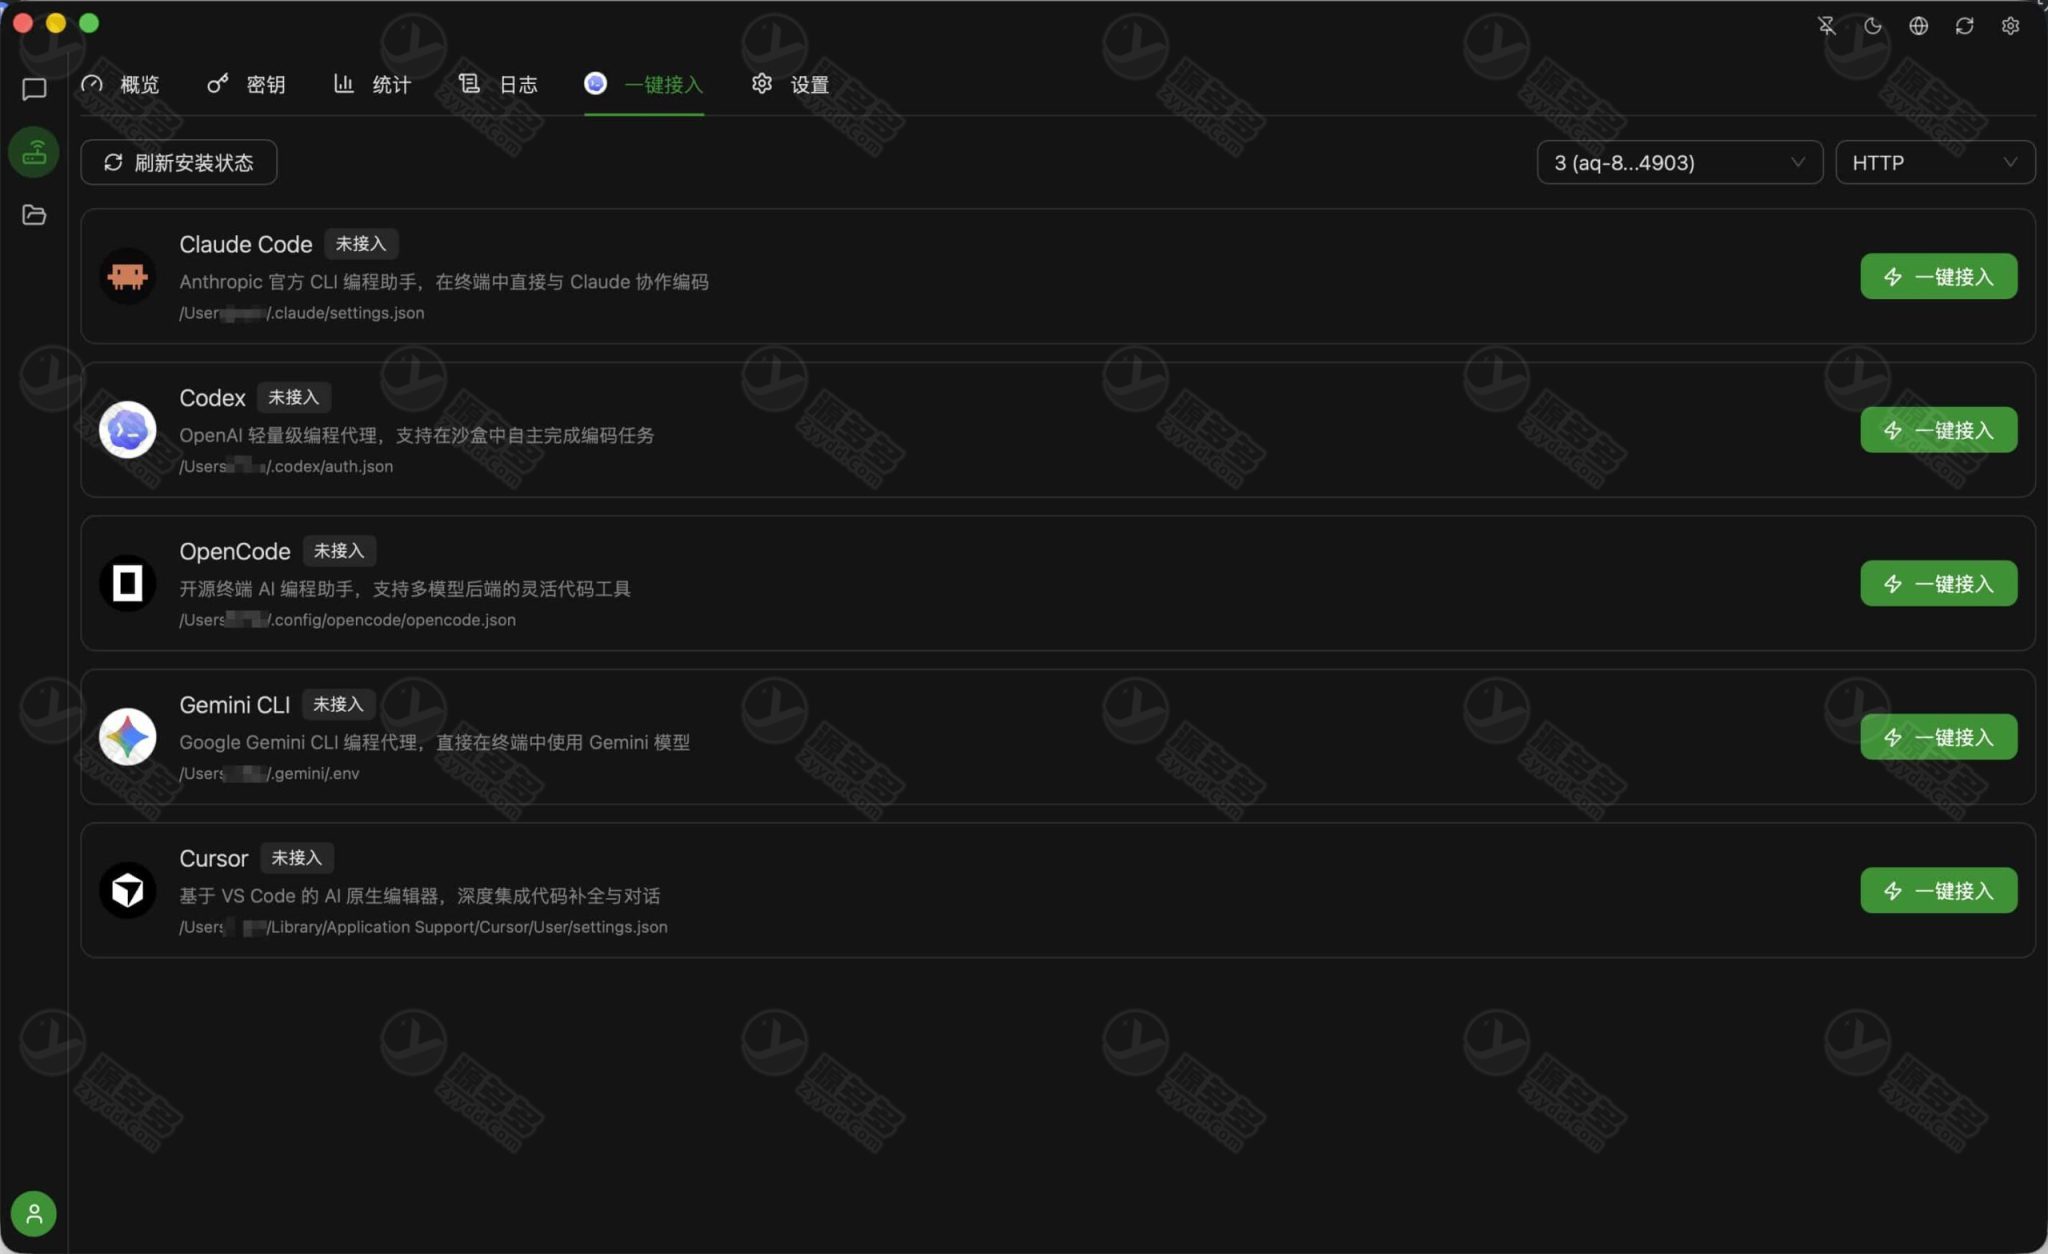This screenshot has height=1254, width=2048.
Task: Toggle dark mode with the moon icon
Action: pos(1872,26)
